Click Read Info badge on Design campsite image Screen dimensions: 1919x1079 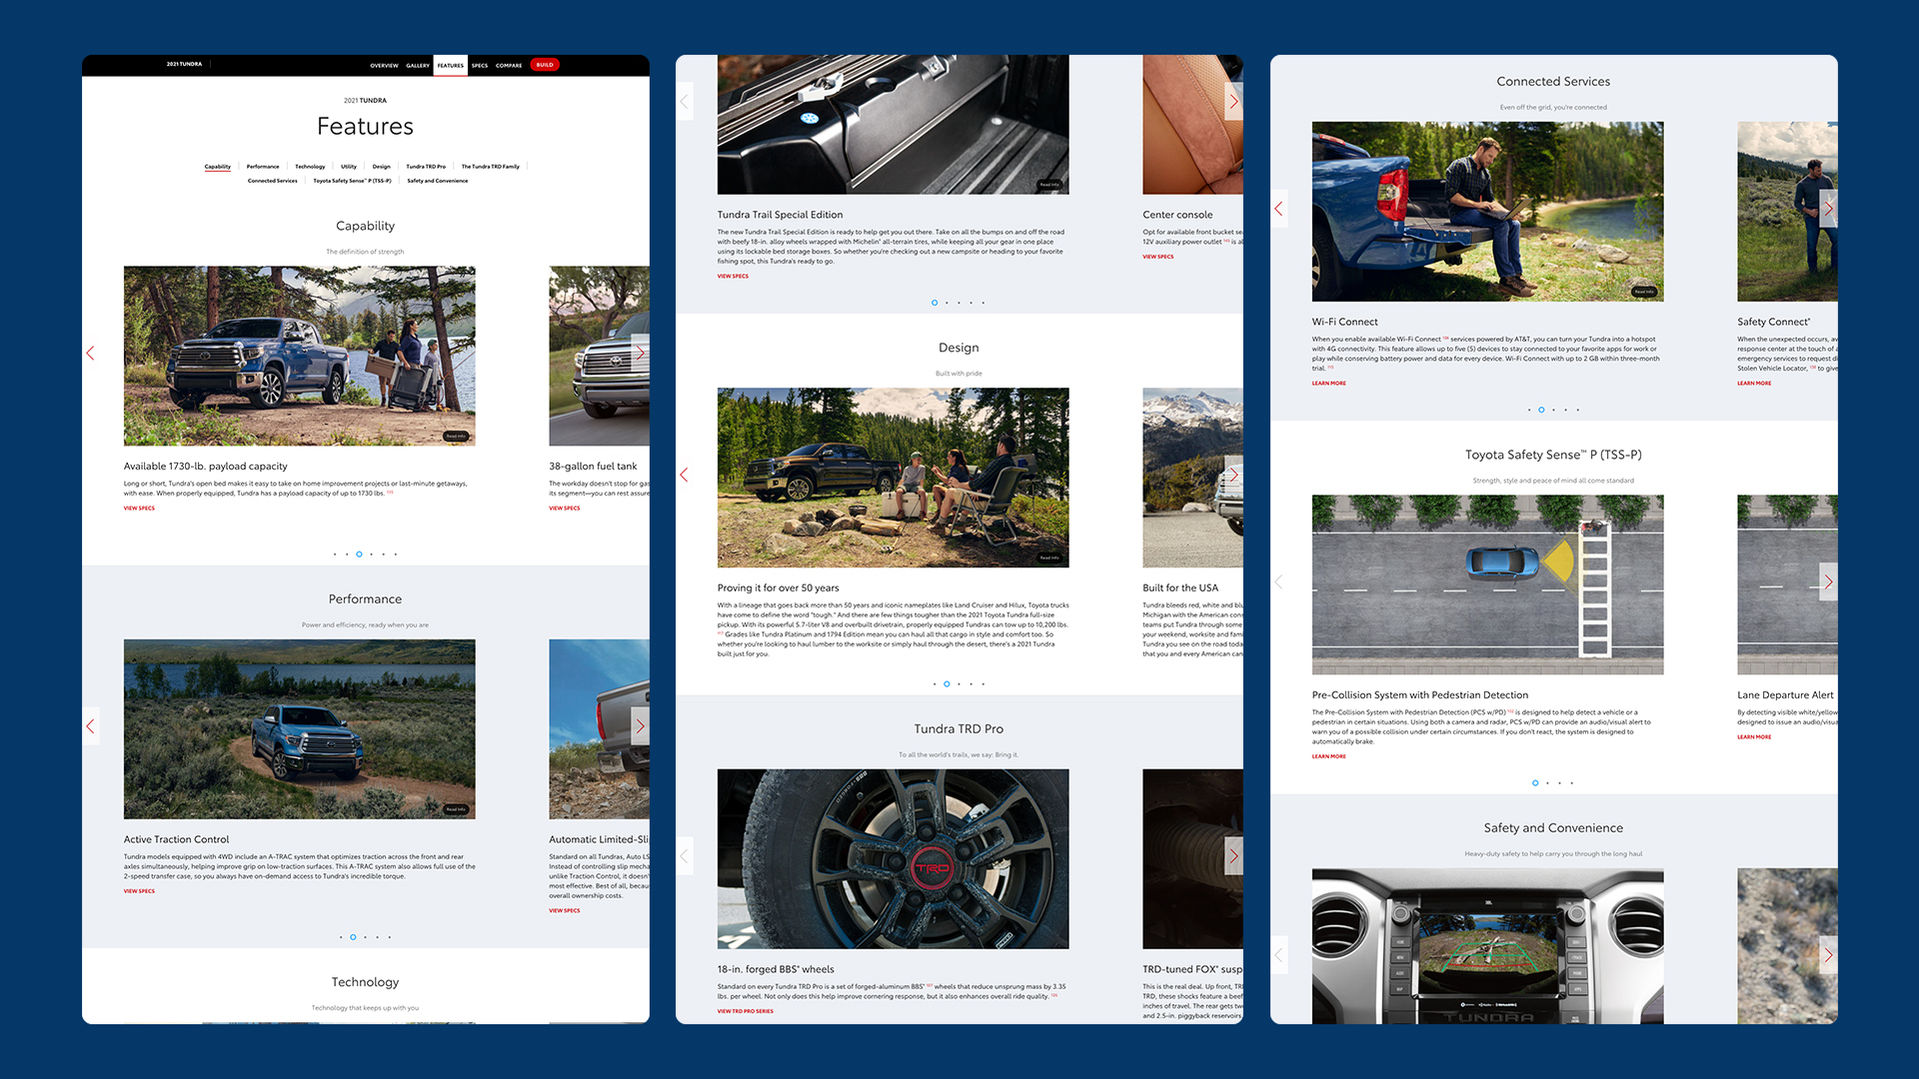(x=1049, y=558)
